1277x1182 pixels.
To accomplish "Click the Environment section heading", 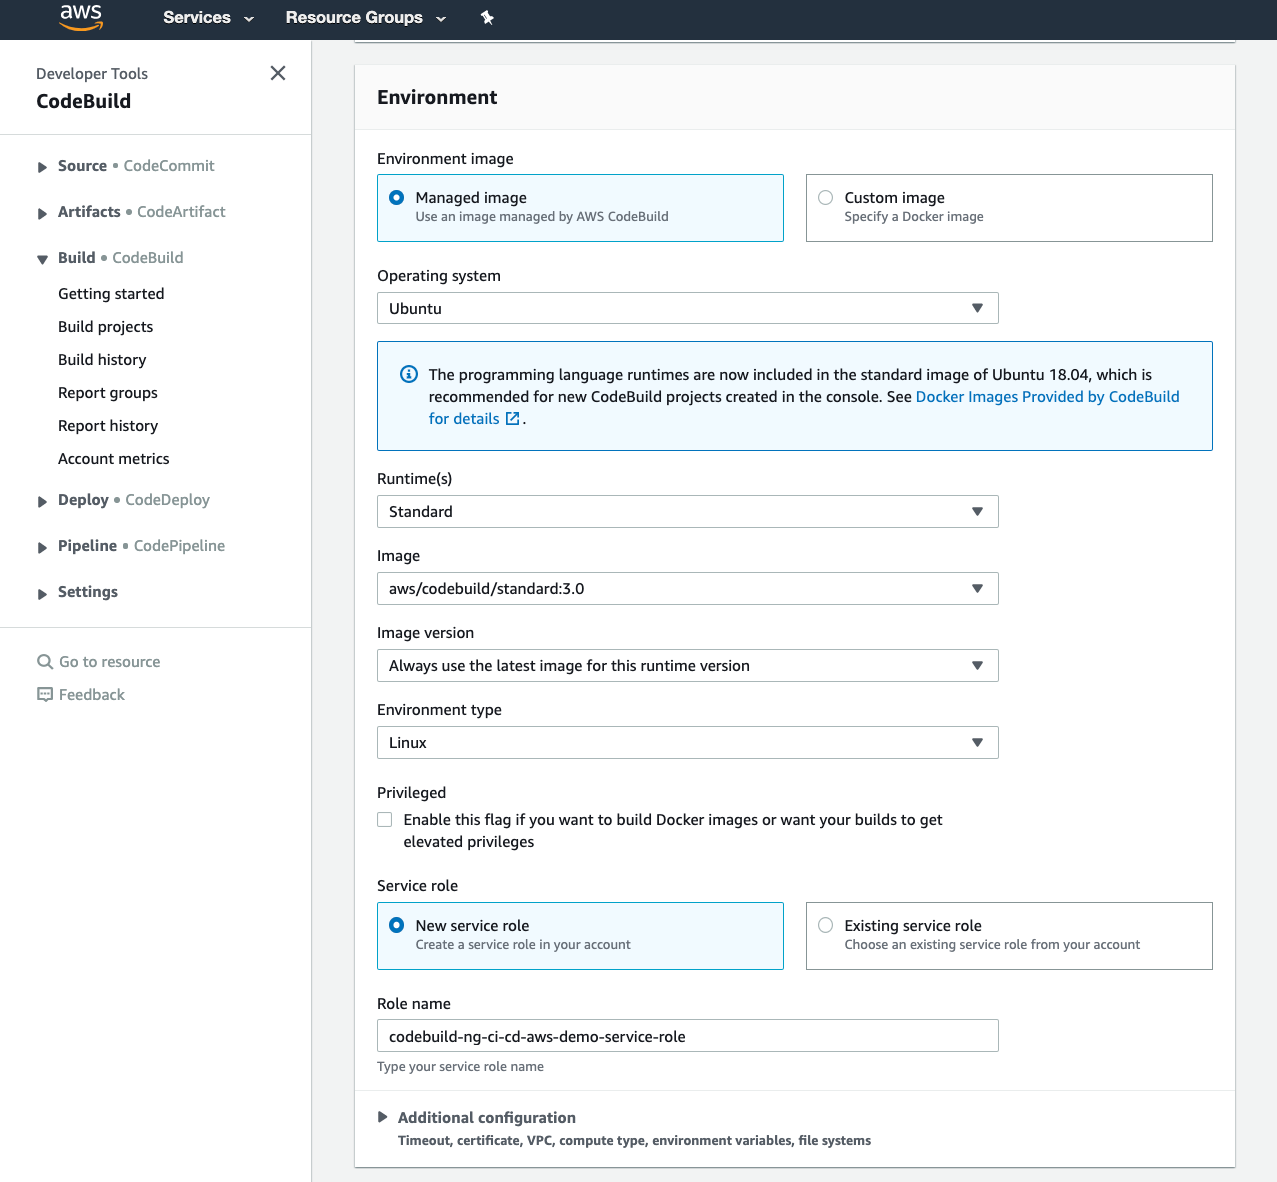I will click(437, 97).
